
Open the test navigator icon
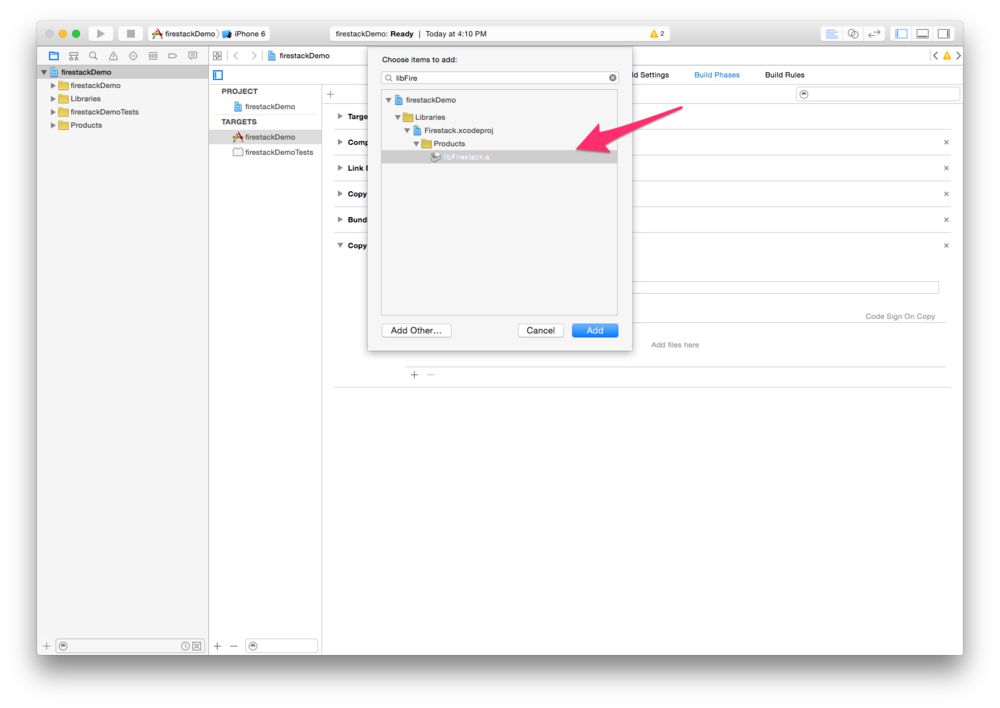tap(133, 55)
